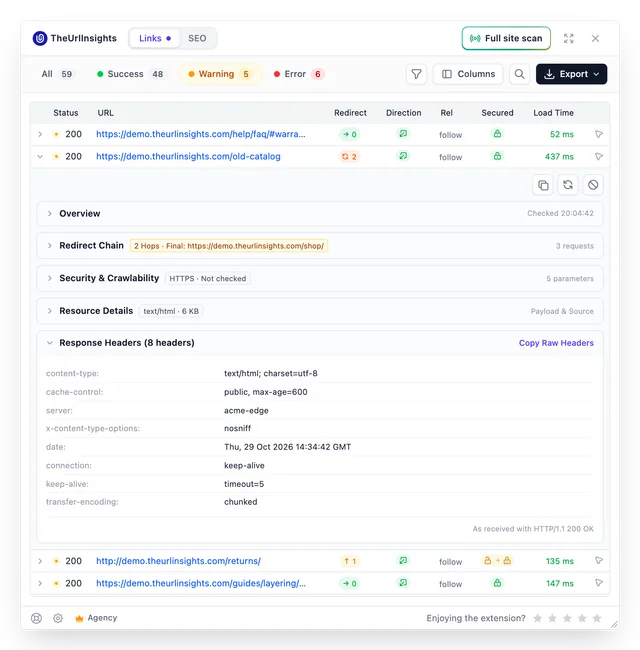This screenshot has height=650, width=640.
Task: Open the http returns URL link
Action: tap(178, 561)
